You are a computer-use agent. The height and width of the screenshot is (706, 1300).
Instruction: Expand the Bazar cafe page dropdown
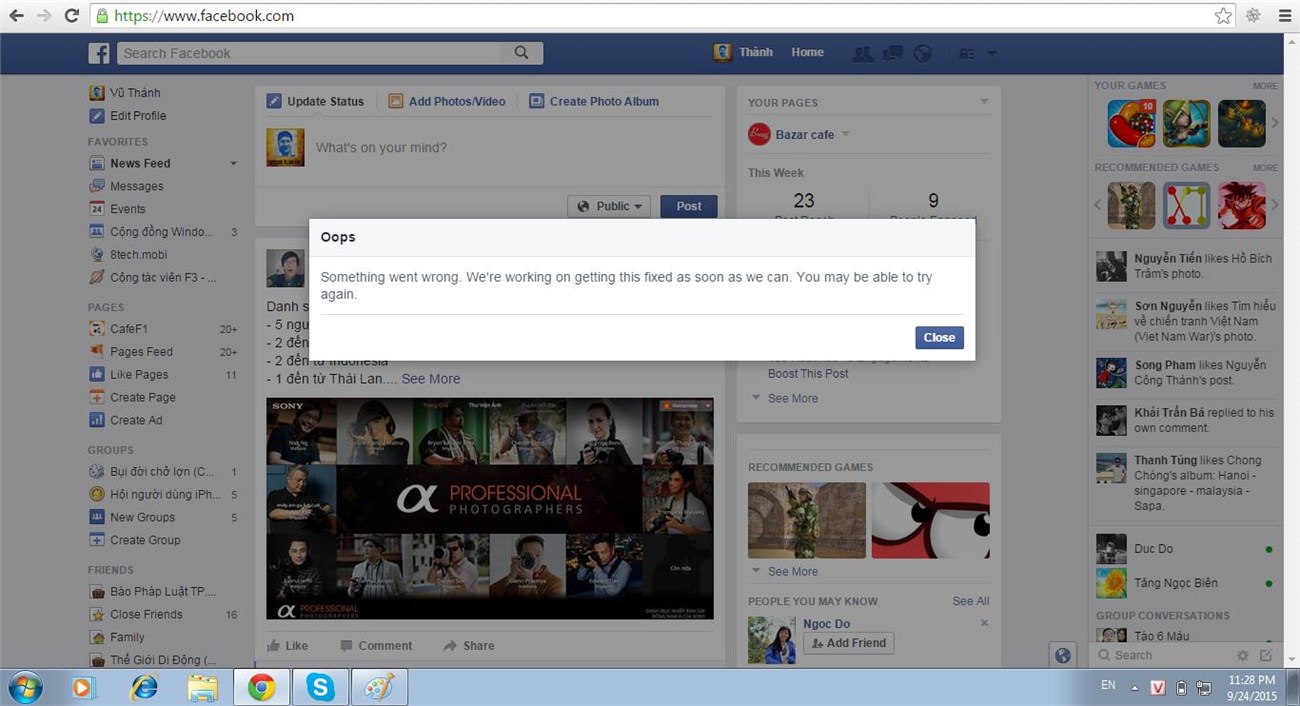pyautogui.click(x=845, y=134)
